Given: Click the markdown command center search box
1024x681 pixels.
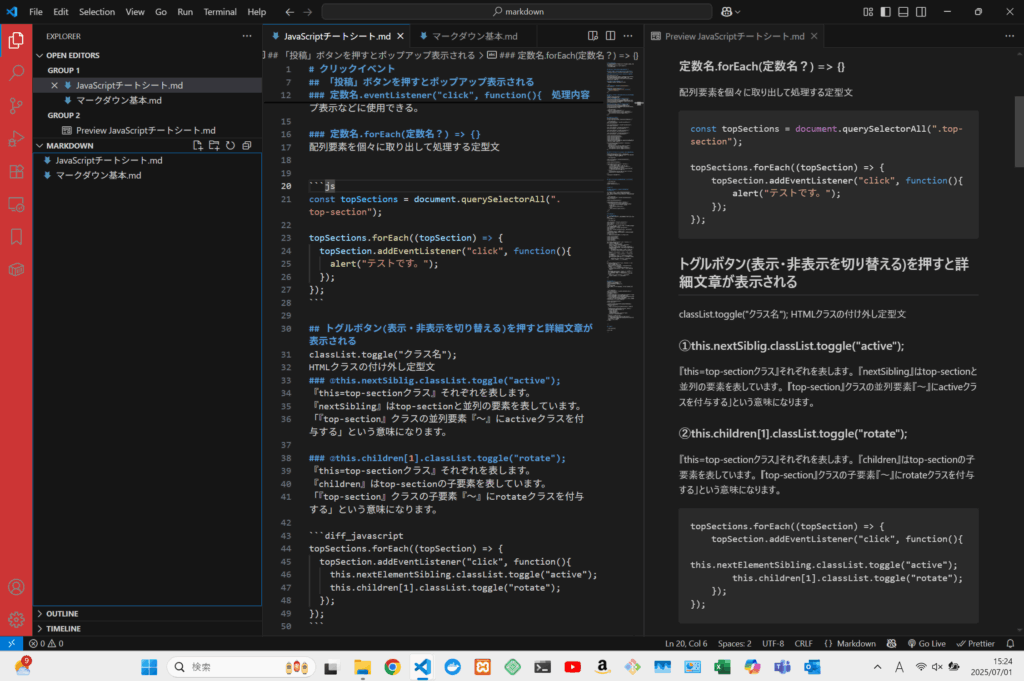Looking at the screenshot, I should click(x=517, y=12).
